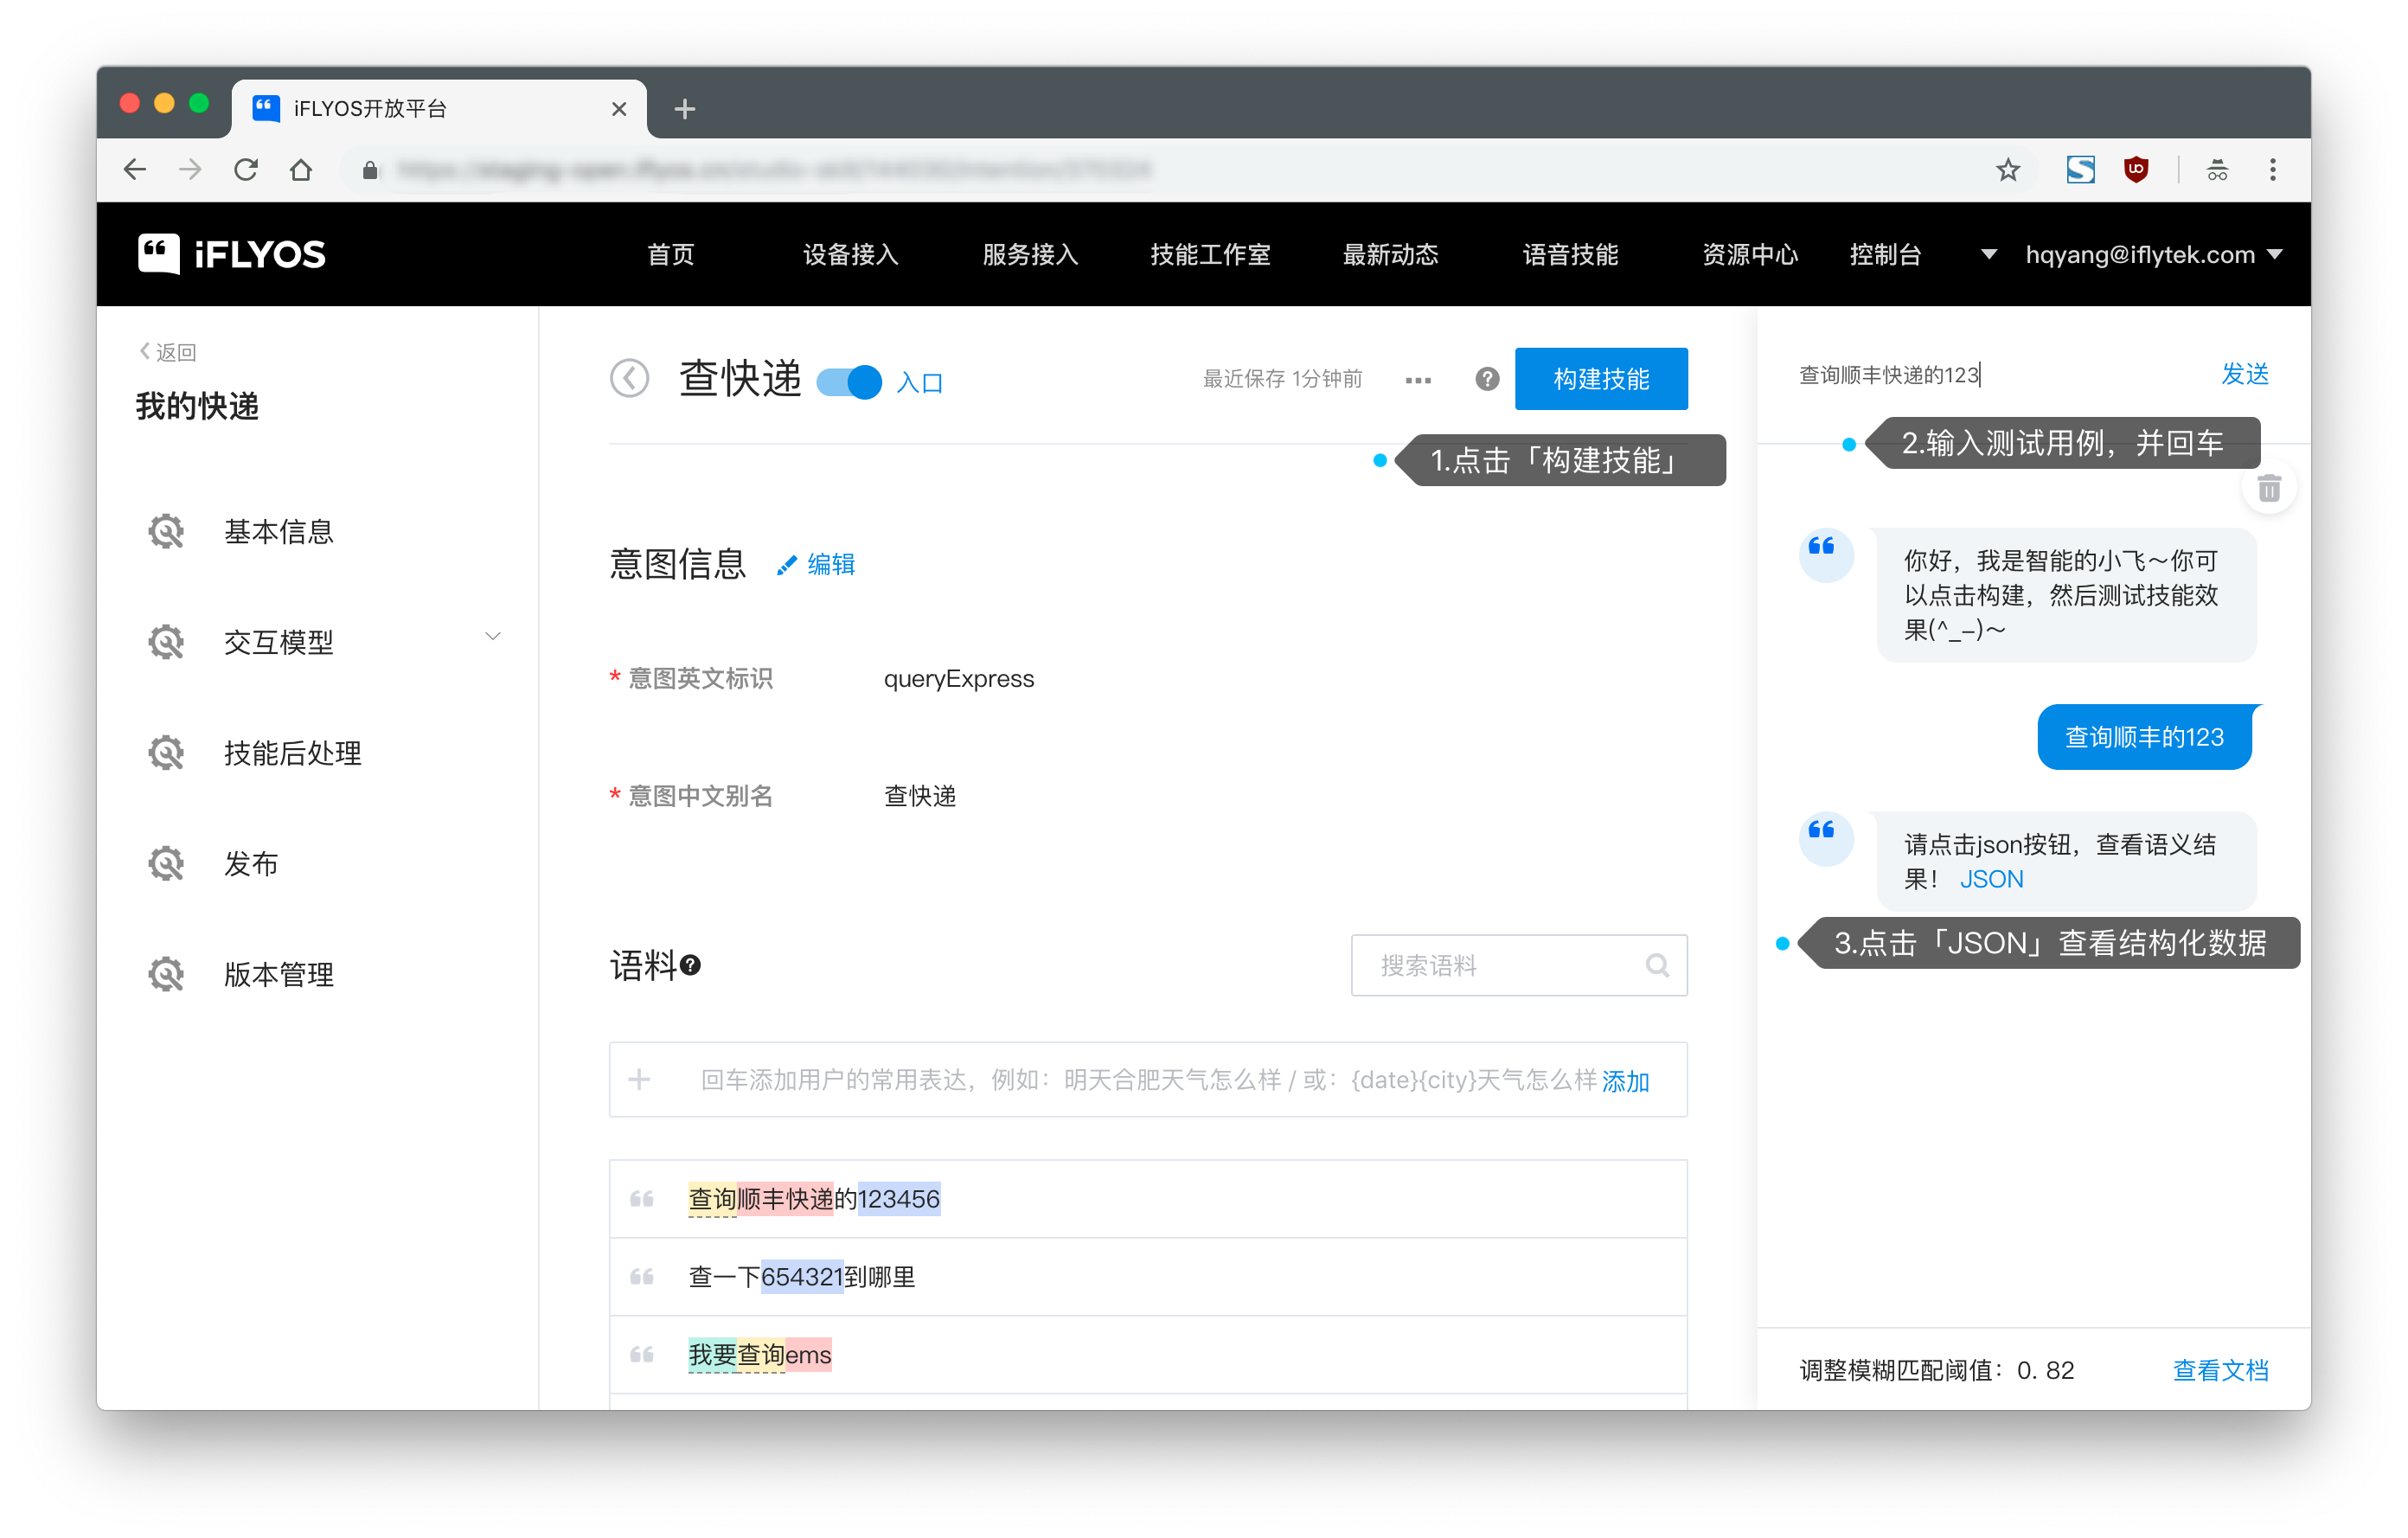Click the fuzzy match threshold value 0.82
Screen dimensions: 2408x1538
2046,1370
